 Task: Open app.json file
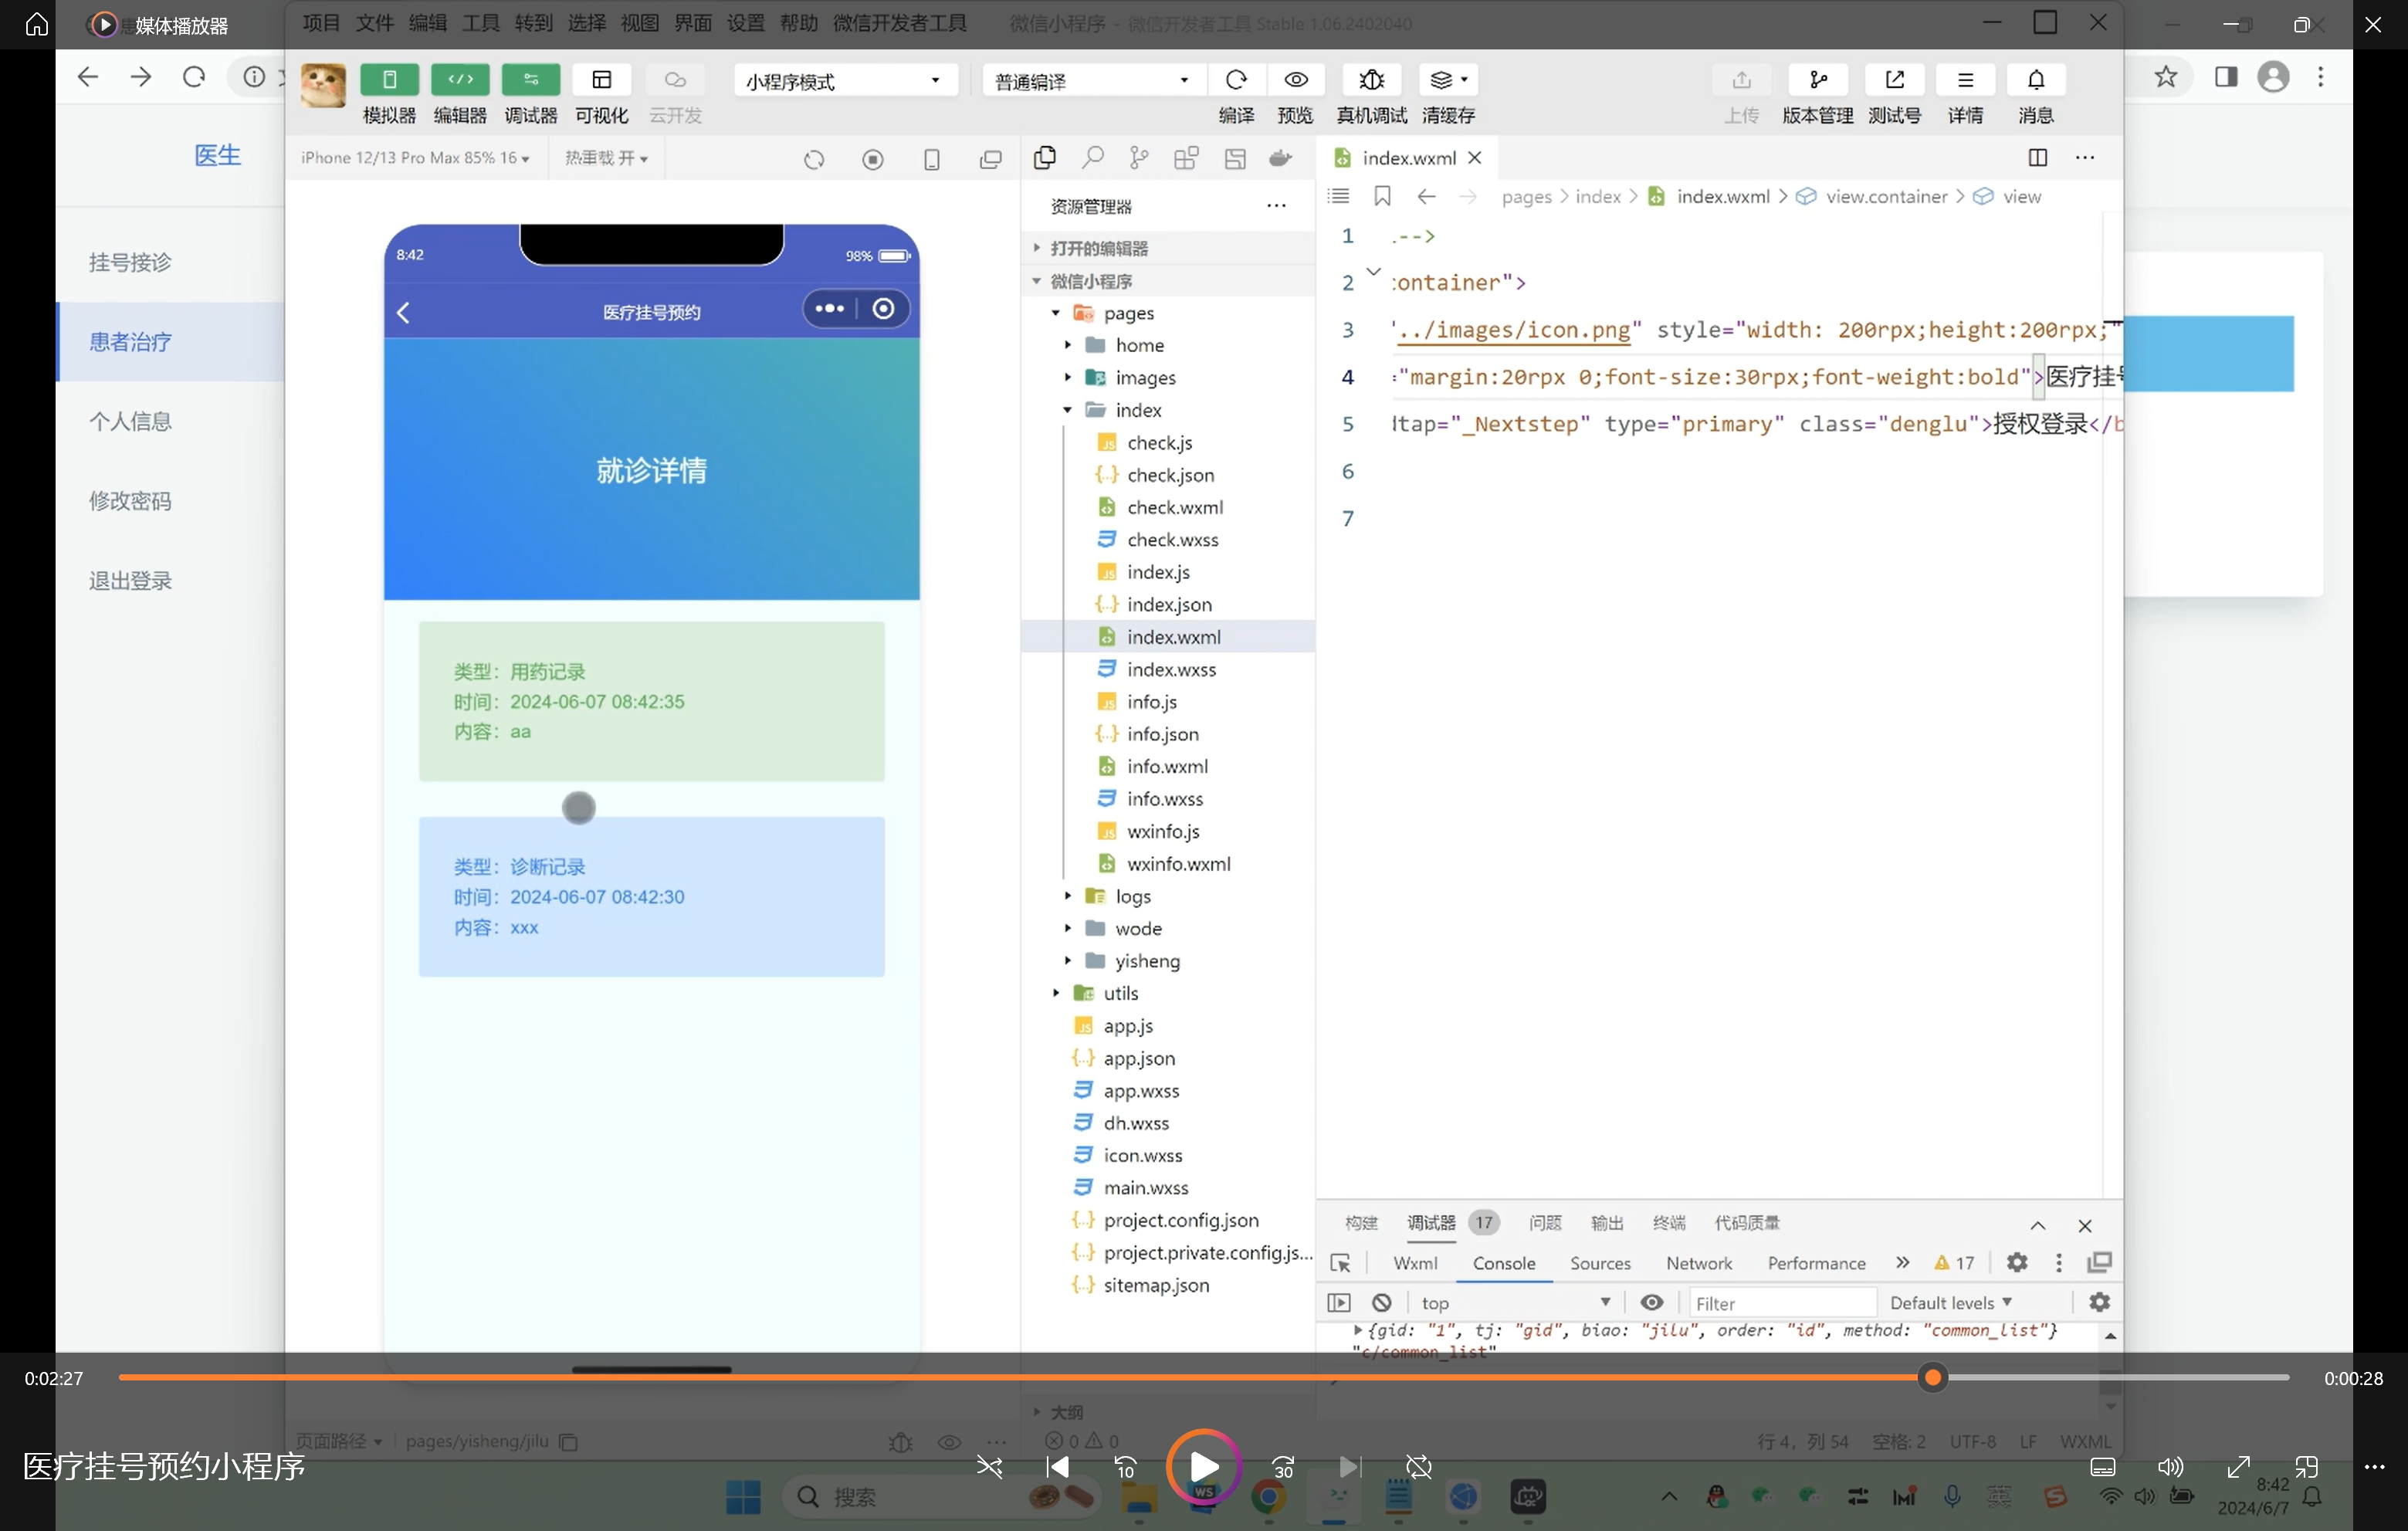point(1139,1058)
